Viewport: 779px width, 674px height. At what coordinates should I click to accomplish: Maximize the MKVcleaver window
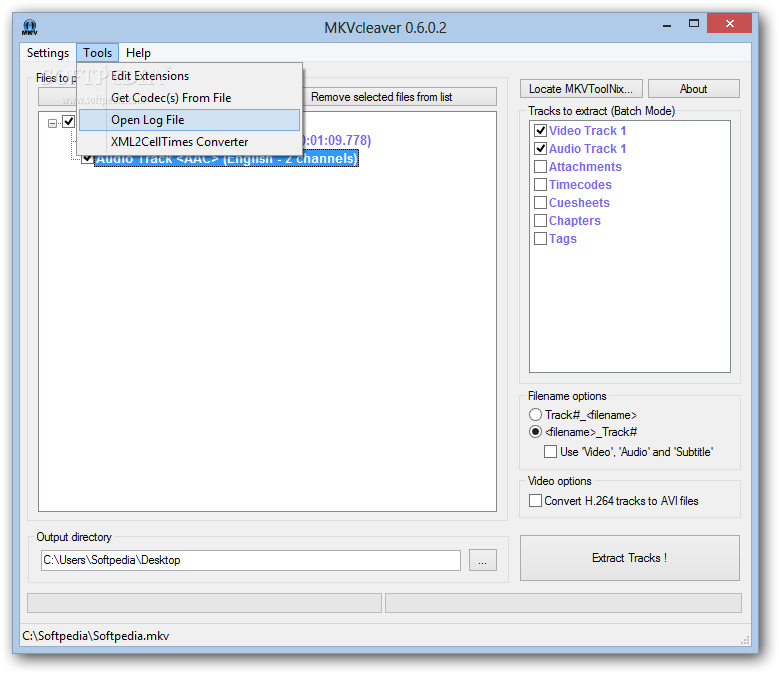coord(694,23)
